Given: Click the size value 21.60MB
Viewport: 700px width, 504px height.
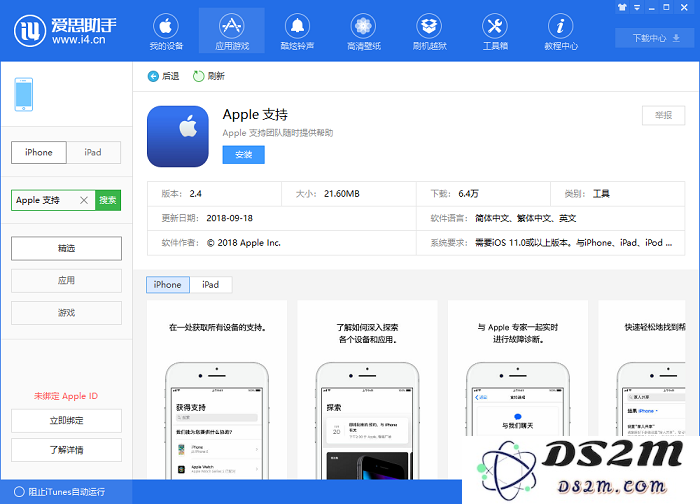Looking at the screenshot, I should point(342,194).
